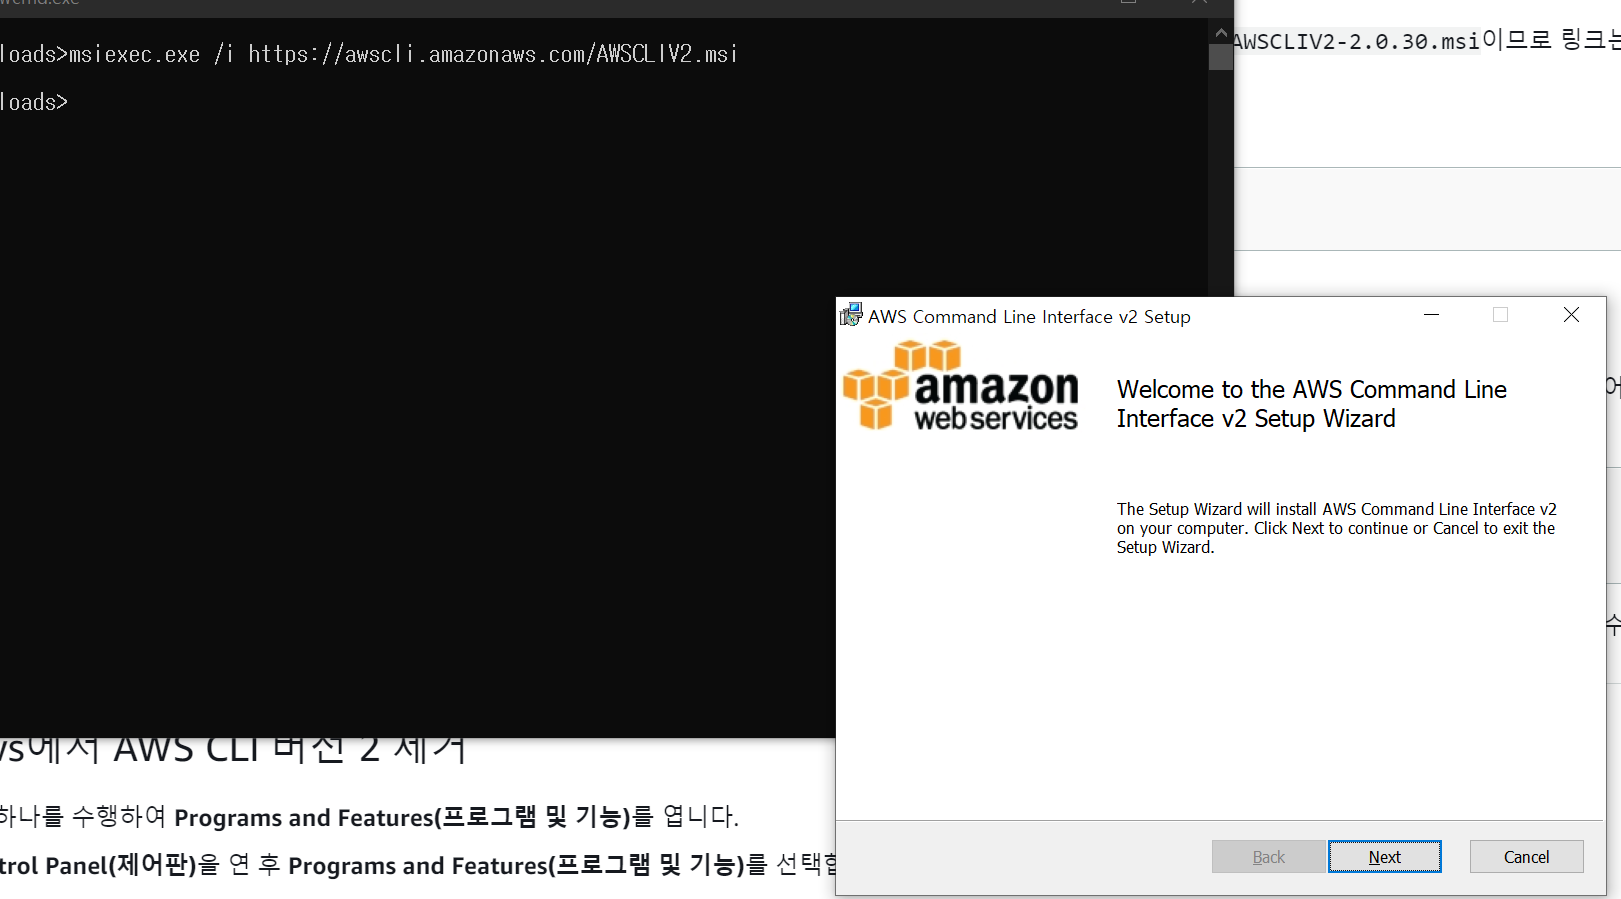Click AWSCLIV2-2.0.30.msi text in the browser page
Screen dimensions: 1621x899
click(x=1356, y=41)
